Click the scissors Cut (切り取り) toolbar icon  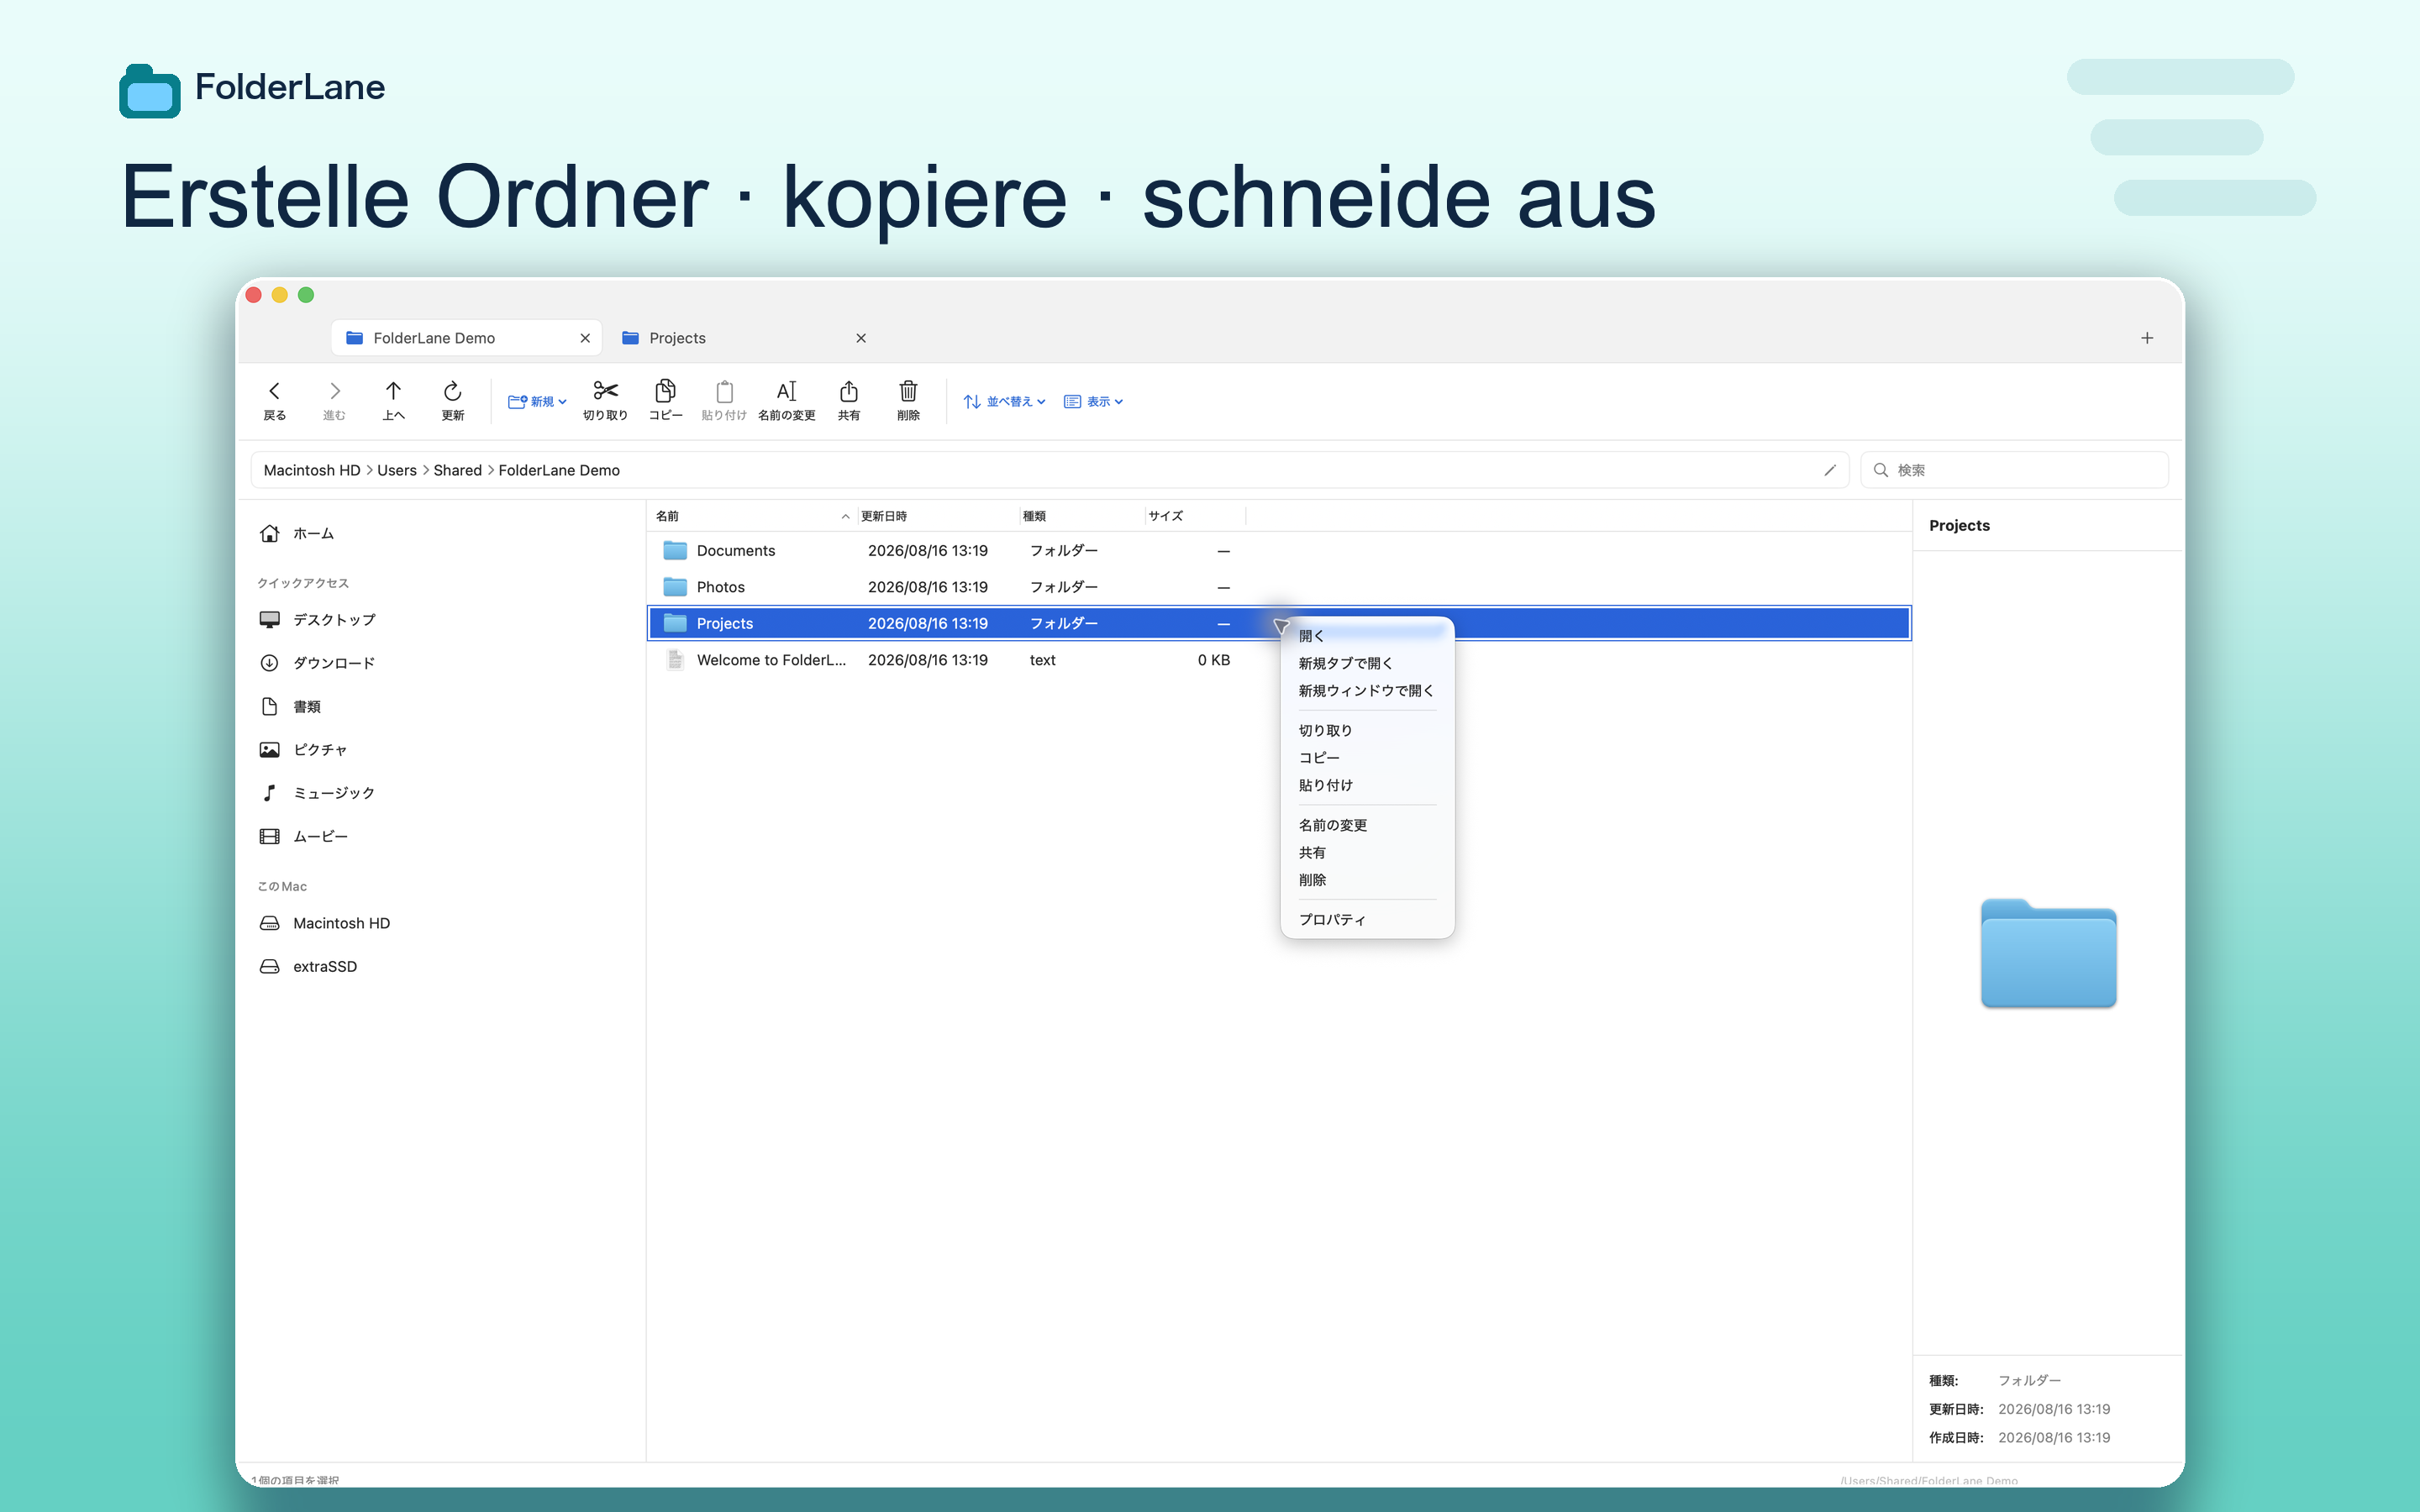coord(605,390)
